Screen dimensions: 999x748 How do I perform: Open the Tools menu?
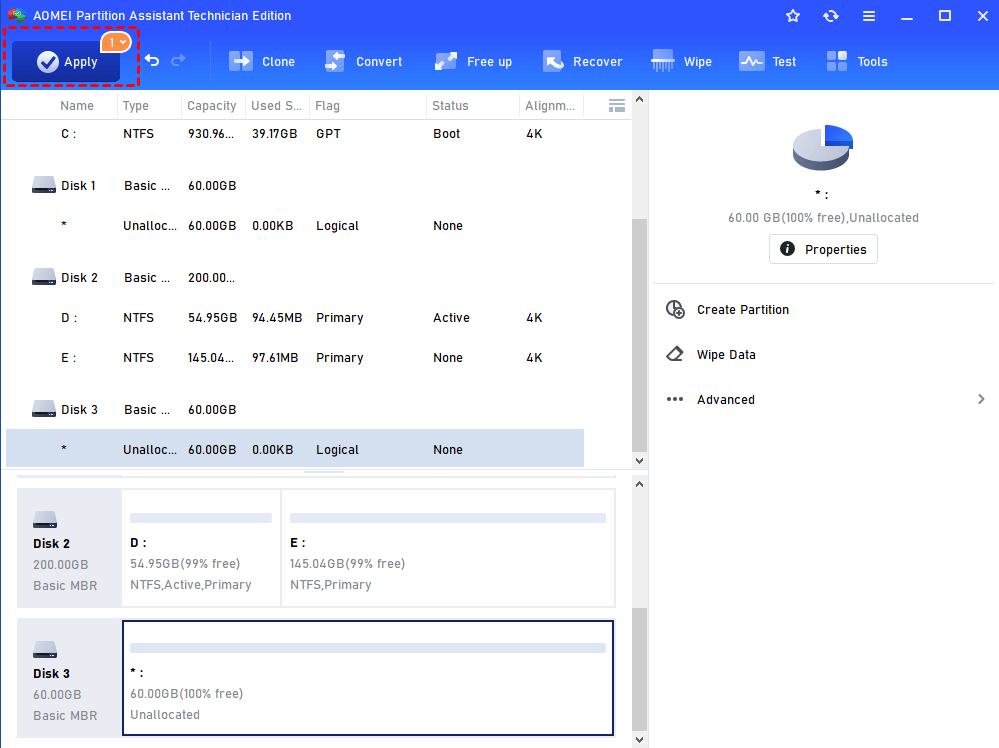point(856,61)
